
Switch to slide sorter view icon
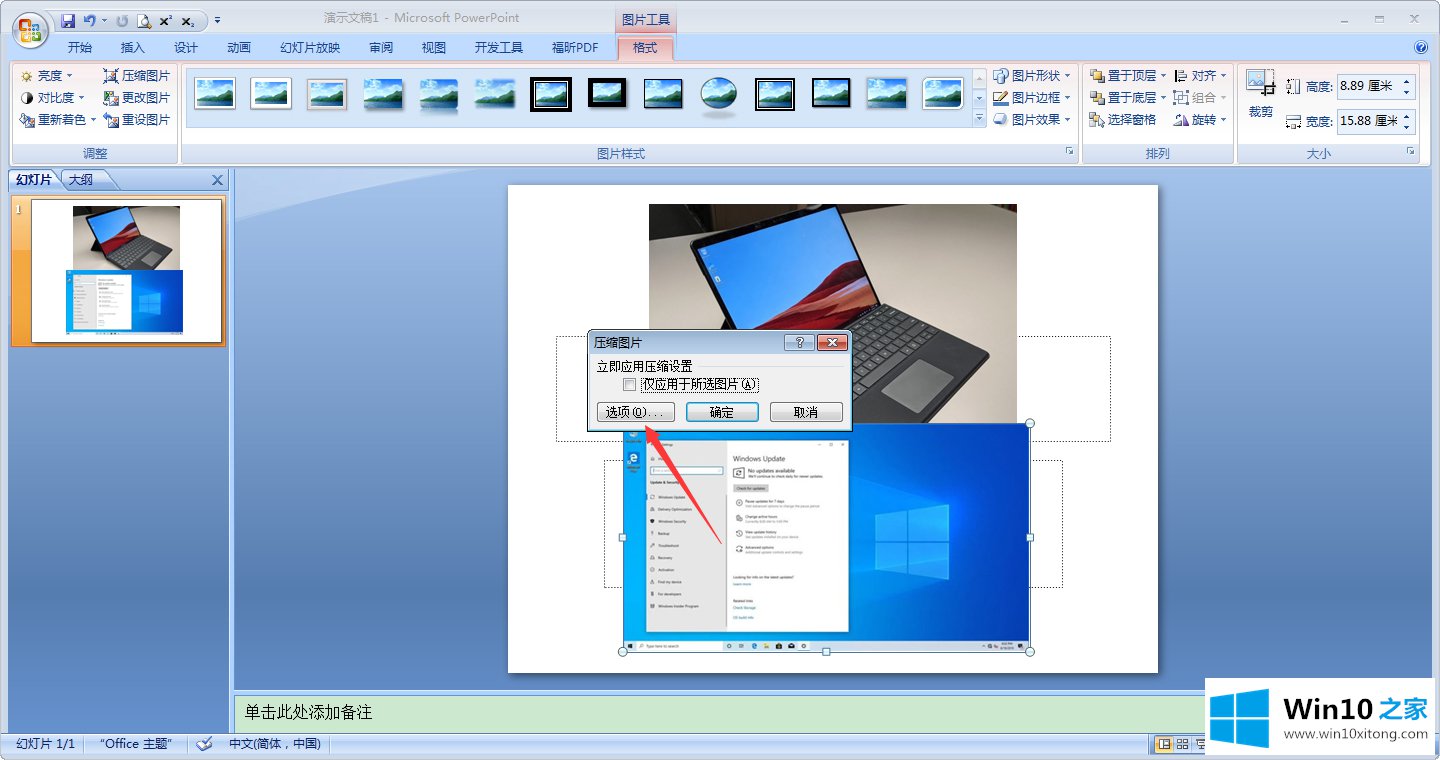(x=1182, y=744)
